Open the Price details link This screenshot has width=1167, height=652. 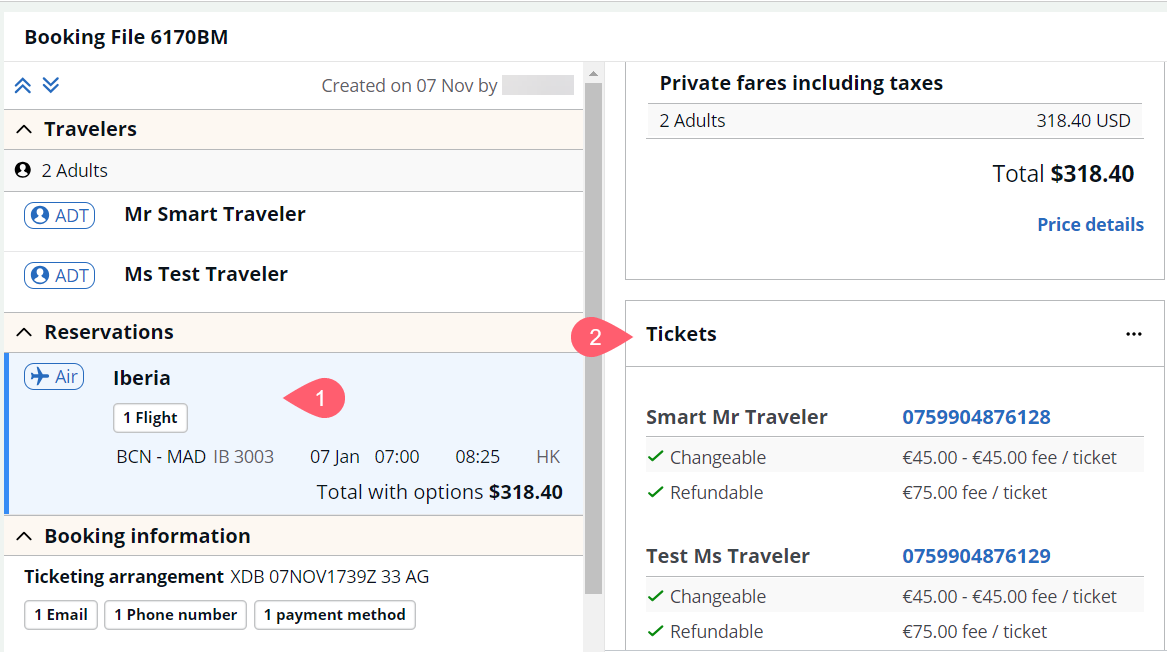[1090, 225]
